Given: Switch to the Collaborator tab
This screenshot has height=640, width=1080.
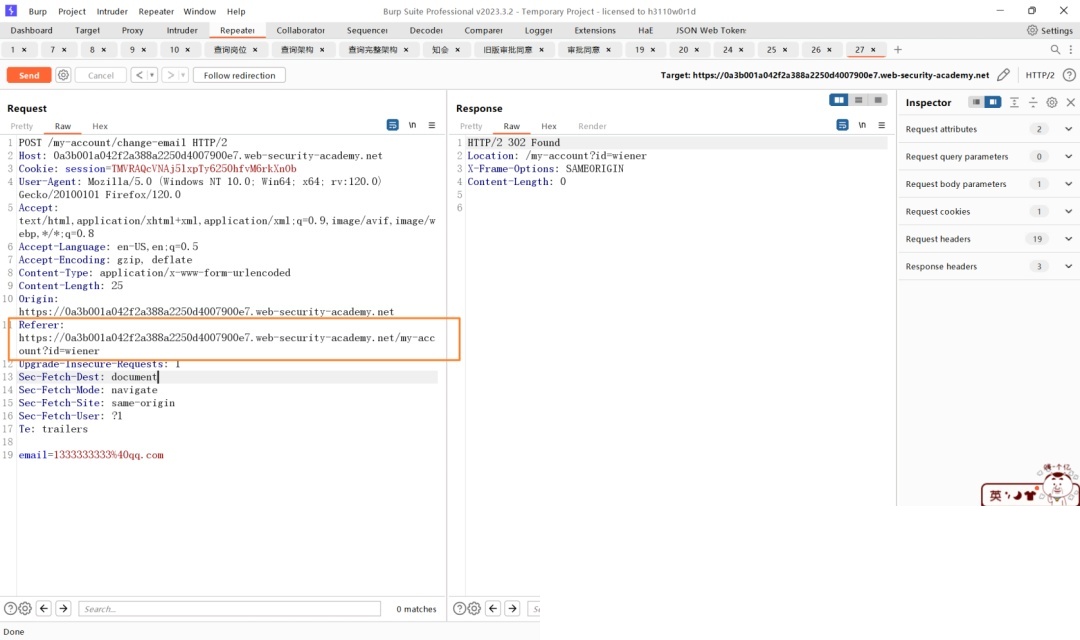Looking at the screenshot, I should click(x=300, y=30).
